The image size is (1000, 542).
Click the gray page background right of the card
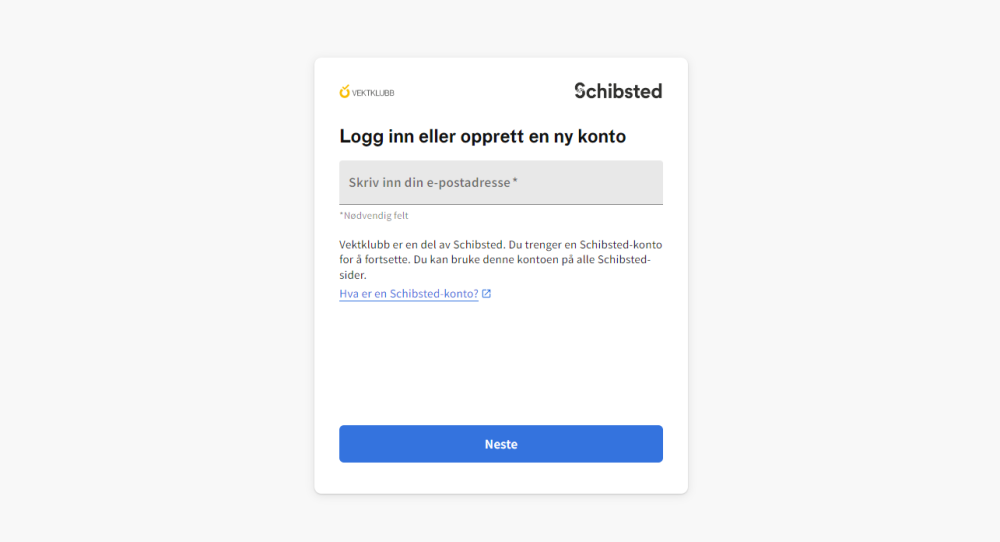tap(844, 271)
